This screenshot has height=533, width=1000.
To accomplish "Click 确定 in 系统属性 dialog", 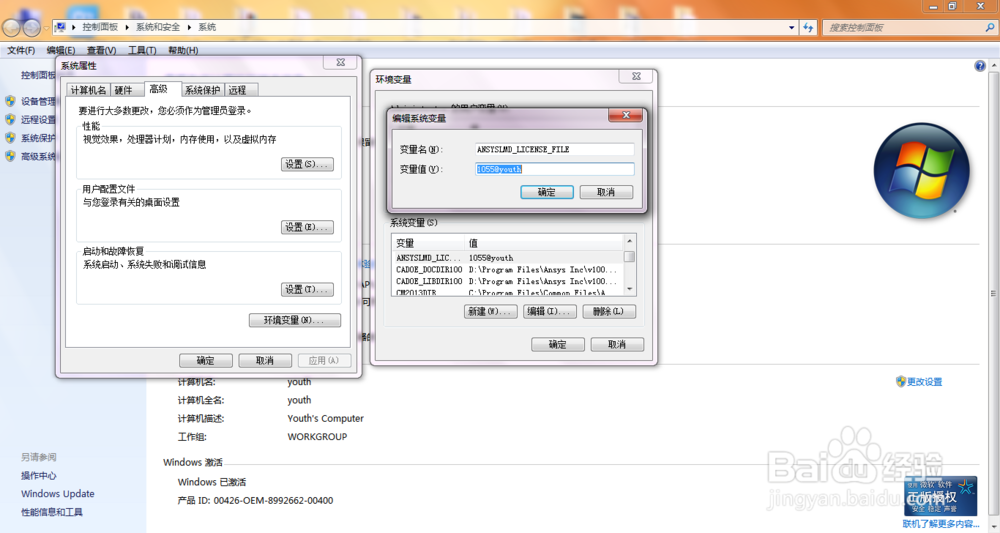I will click(x=205, y=361).
